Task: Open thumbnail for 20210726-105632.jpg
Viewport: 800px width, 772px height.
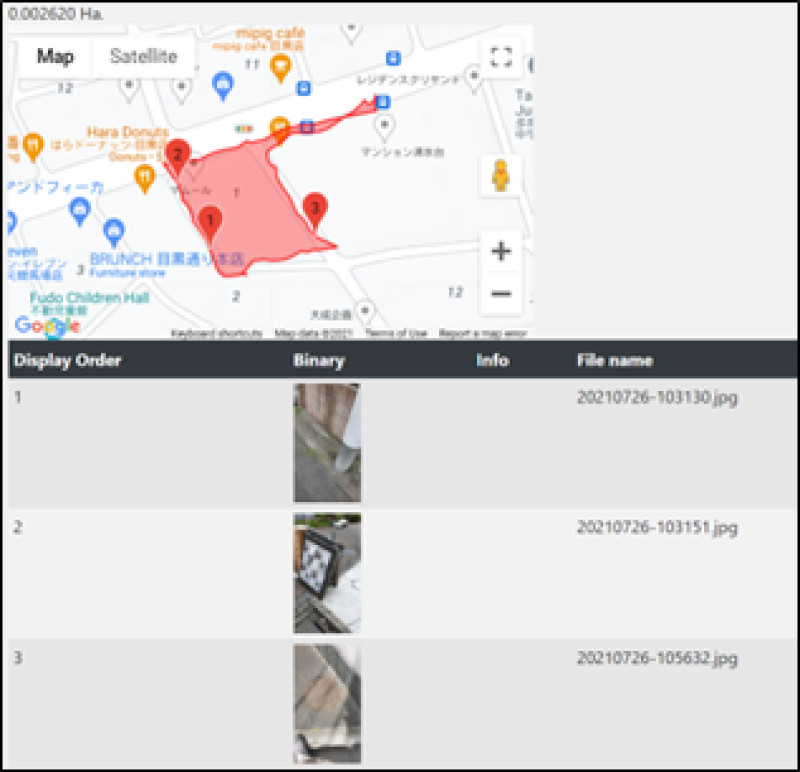Action: pos(327,703)
